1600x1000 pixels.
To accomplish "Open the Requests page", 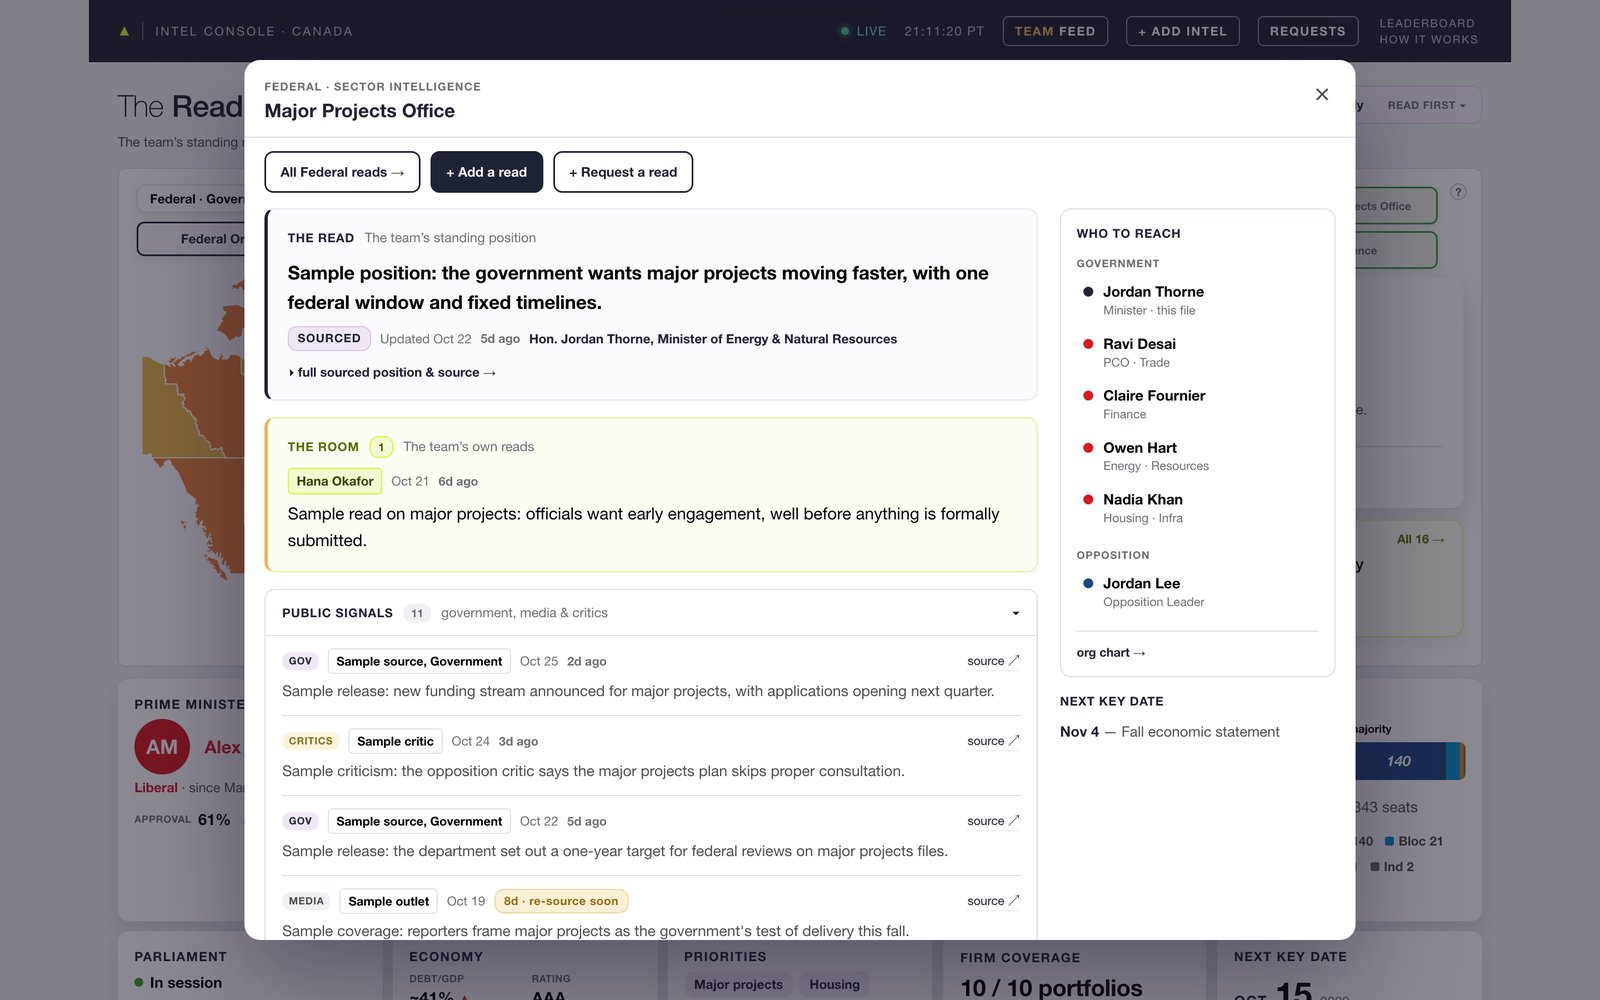I will pyautogui.click(x=1308, y=31).
